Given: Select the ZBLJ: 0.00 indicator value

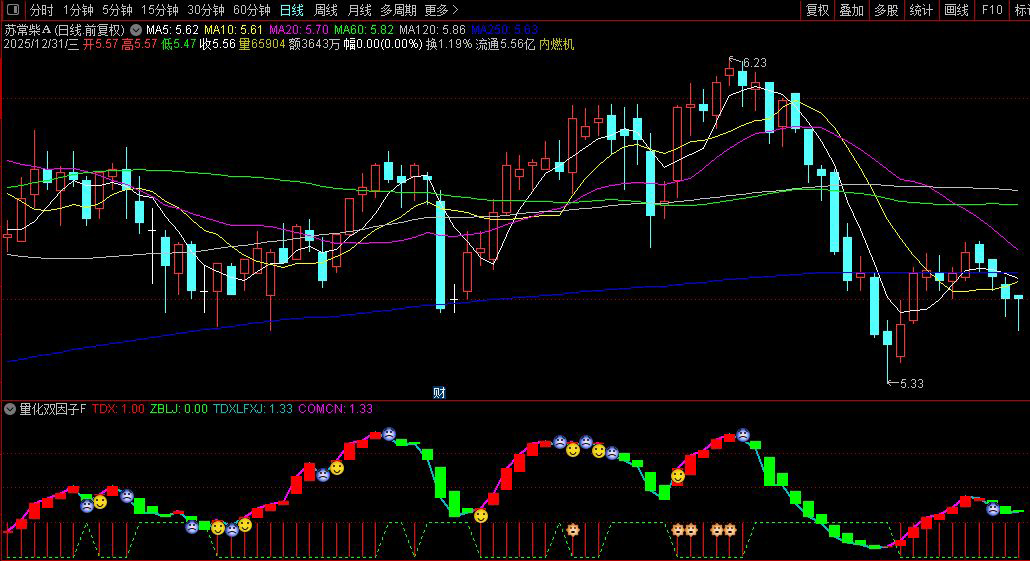Looking at the screenshot, I should pyautogui.click(x=179, y=409).
